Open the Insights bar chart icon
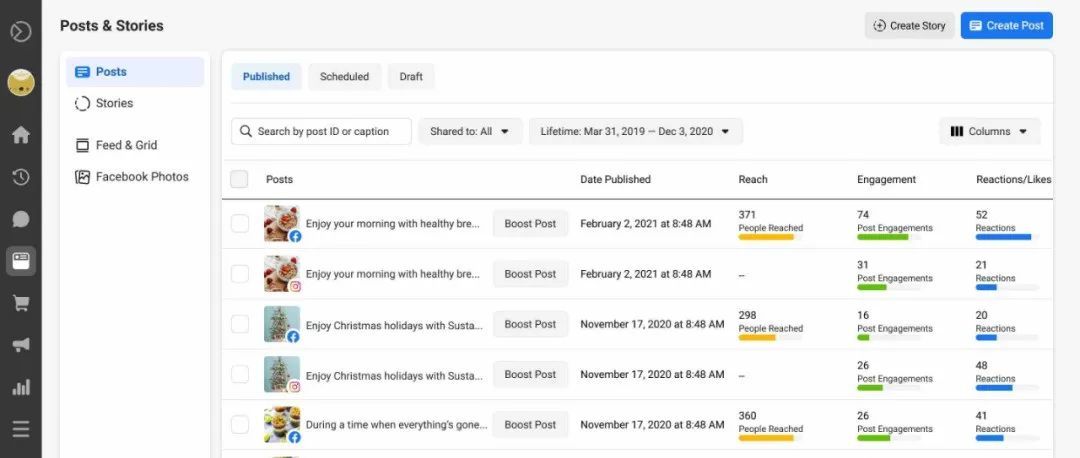 coord(21,387)
